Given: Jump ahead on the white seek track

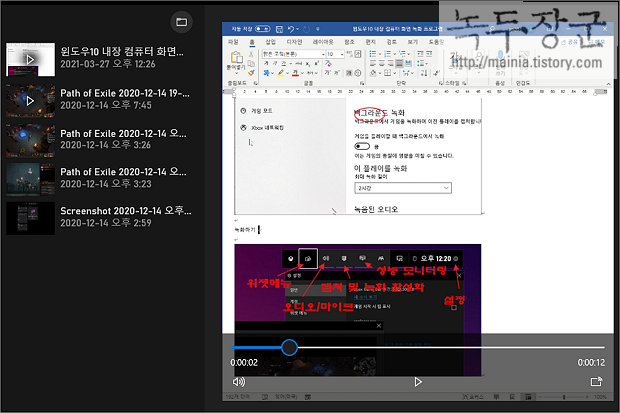Looking at the screenshot, I should [451, 347].
